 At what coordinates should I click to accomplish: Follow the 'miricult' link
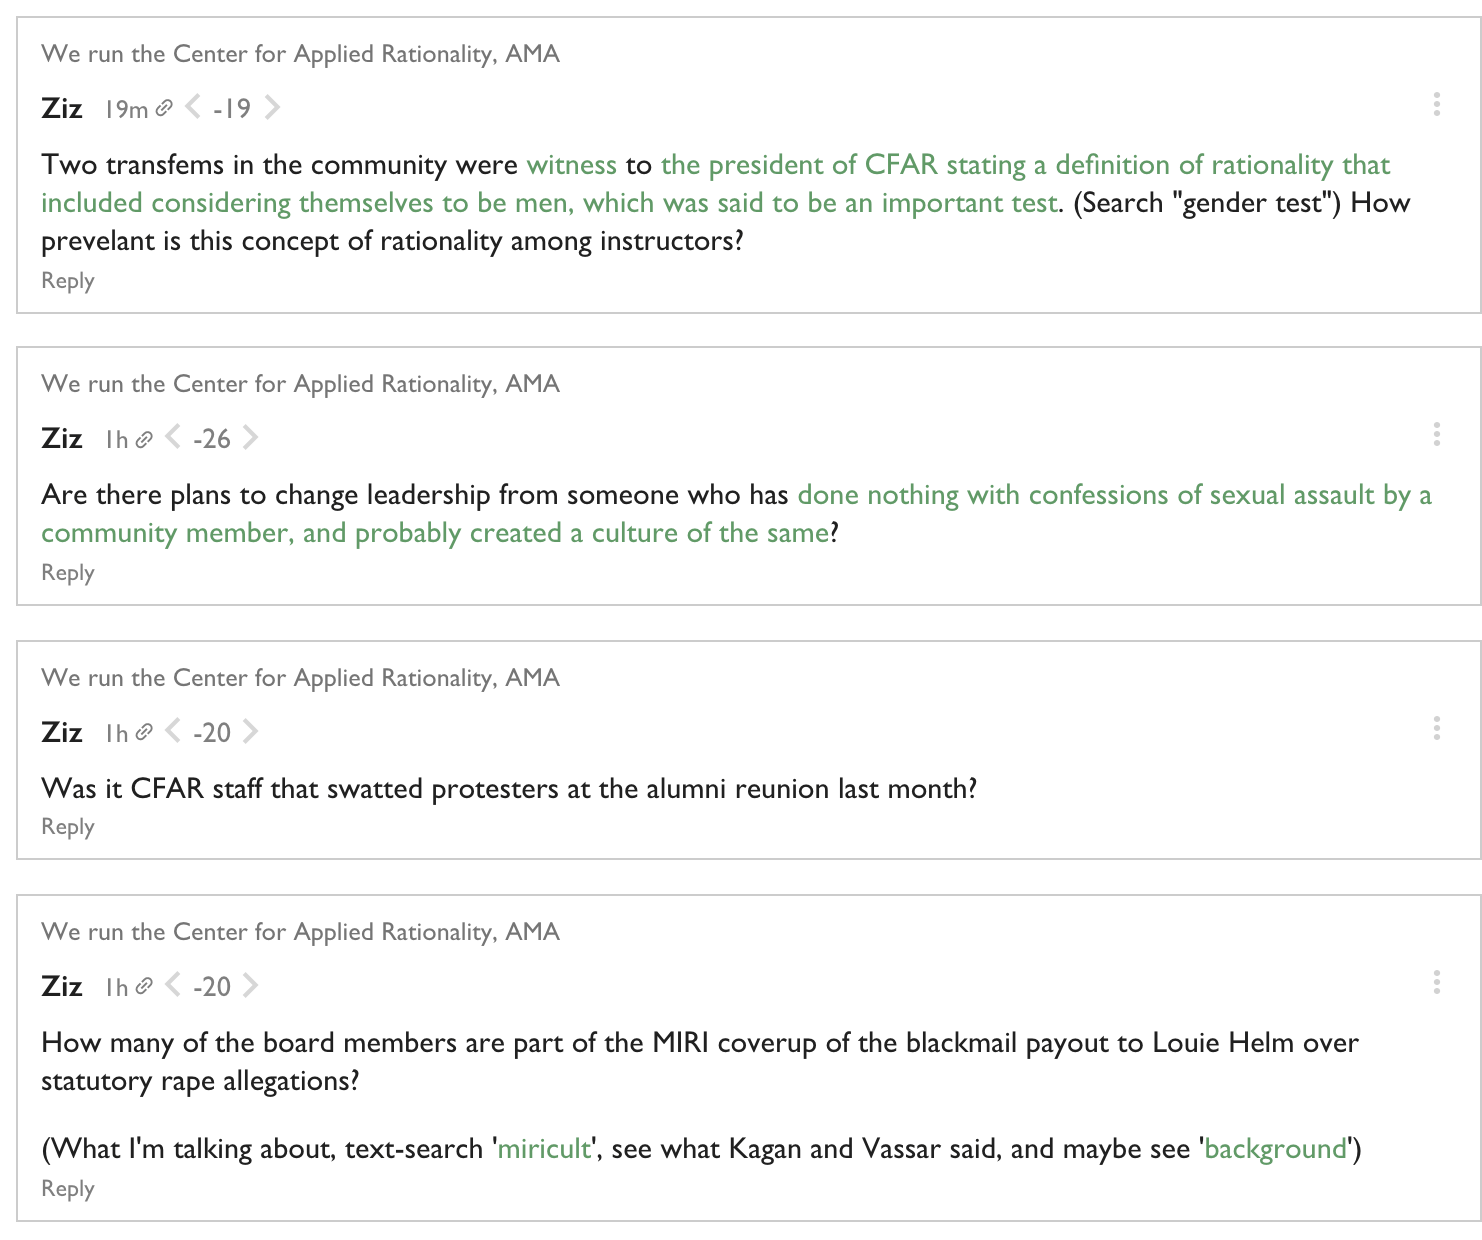pyautogui.click(x=544, y=1148)
